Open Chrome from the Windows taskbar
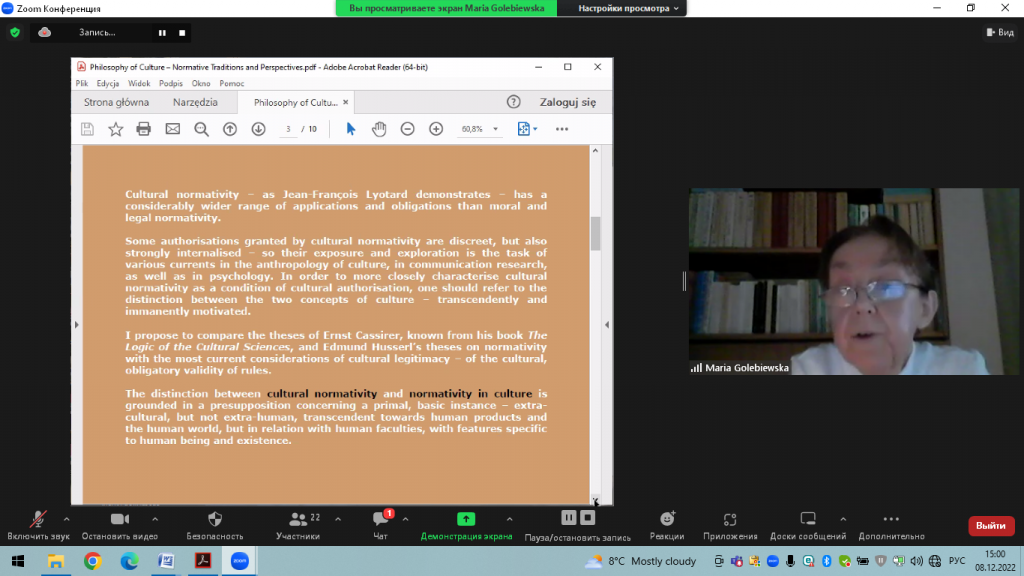1024x576 pixels. (92, 561)
